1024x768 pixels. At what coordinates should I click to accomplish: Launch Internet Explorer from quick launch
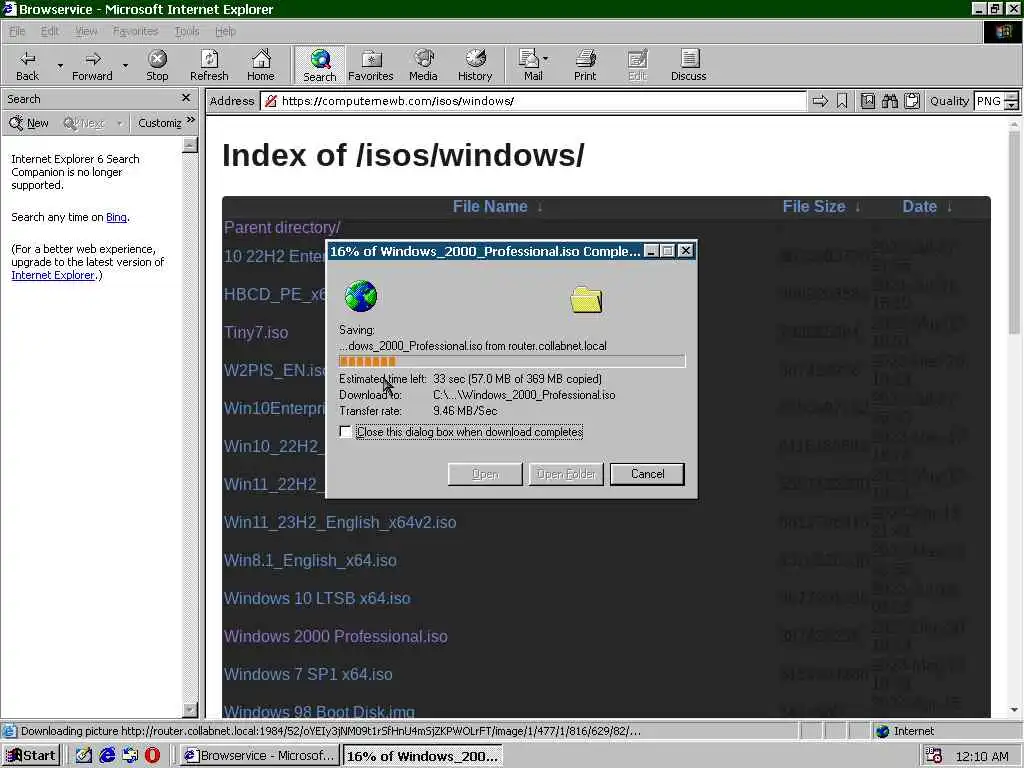107,756
